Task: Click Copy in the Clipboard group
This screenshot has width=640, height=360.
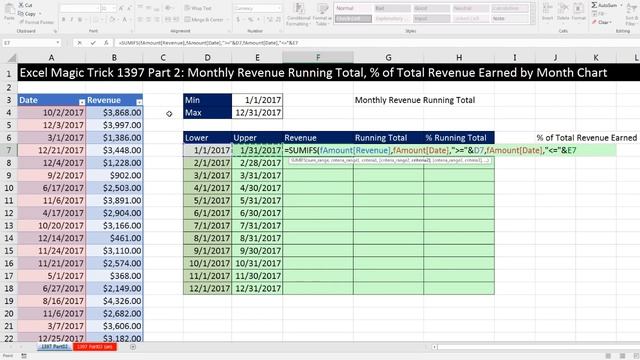Action: click(x=27, y=14)
